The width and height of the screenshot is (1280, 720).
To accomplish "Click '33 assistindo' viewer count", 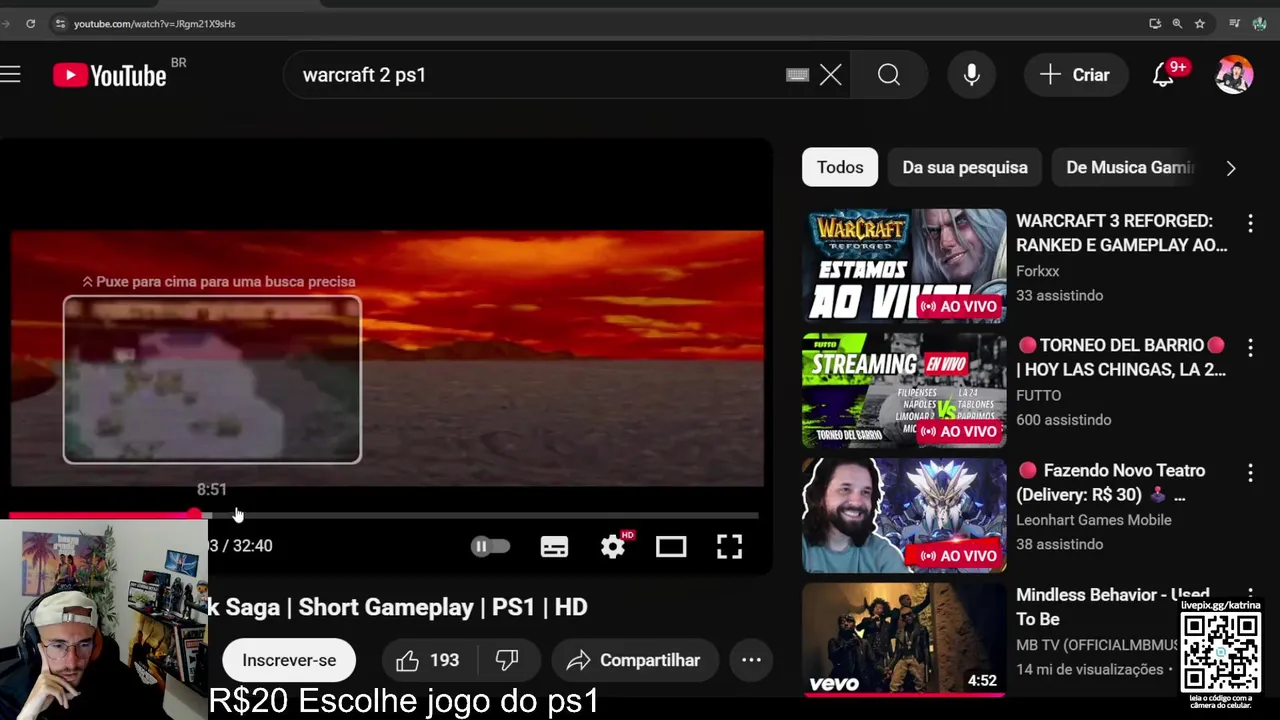I will coord(1060,295).
